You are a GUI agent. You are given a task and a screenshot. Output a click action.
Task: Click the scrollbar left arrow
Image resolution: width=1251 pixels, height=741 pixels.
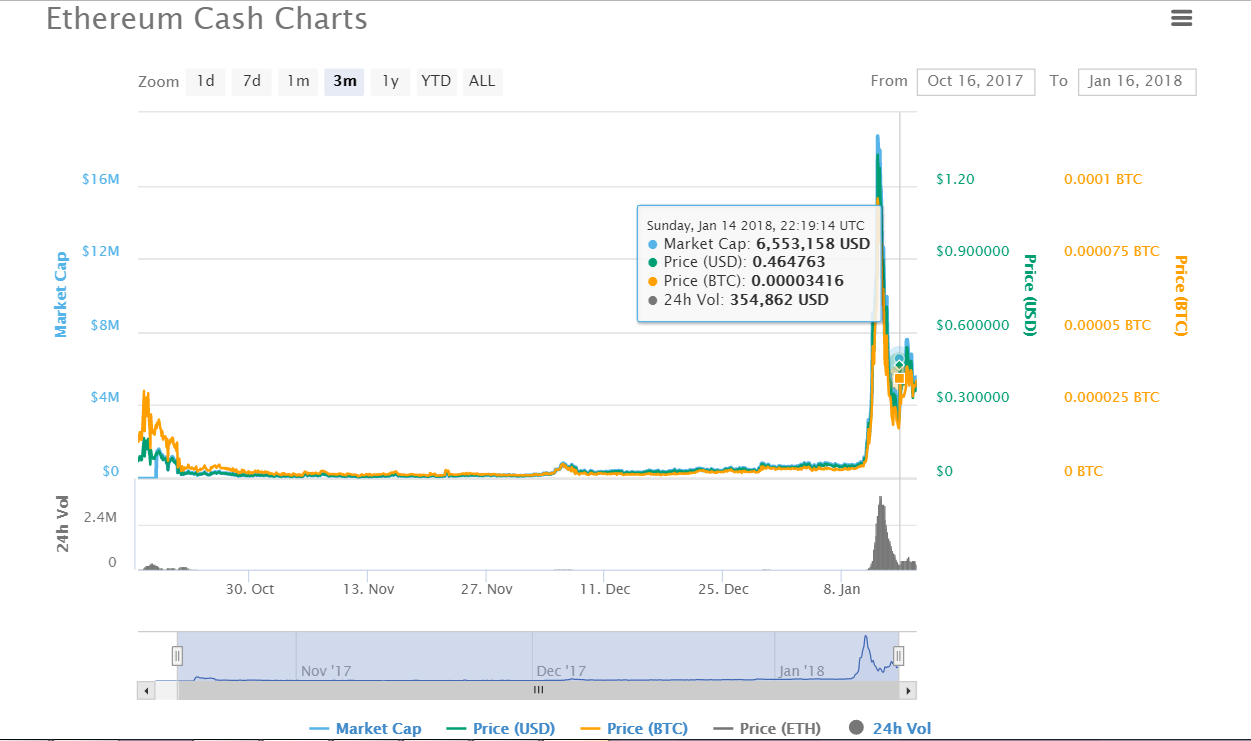[x=146, y=690]
